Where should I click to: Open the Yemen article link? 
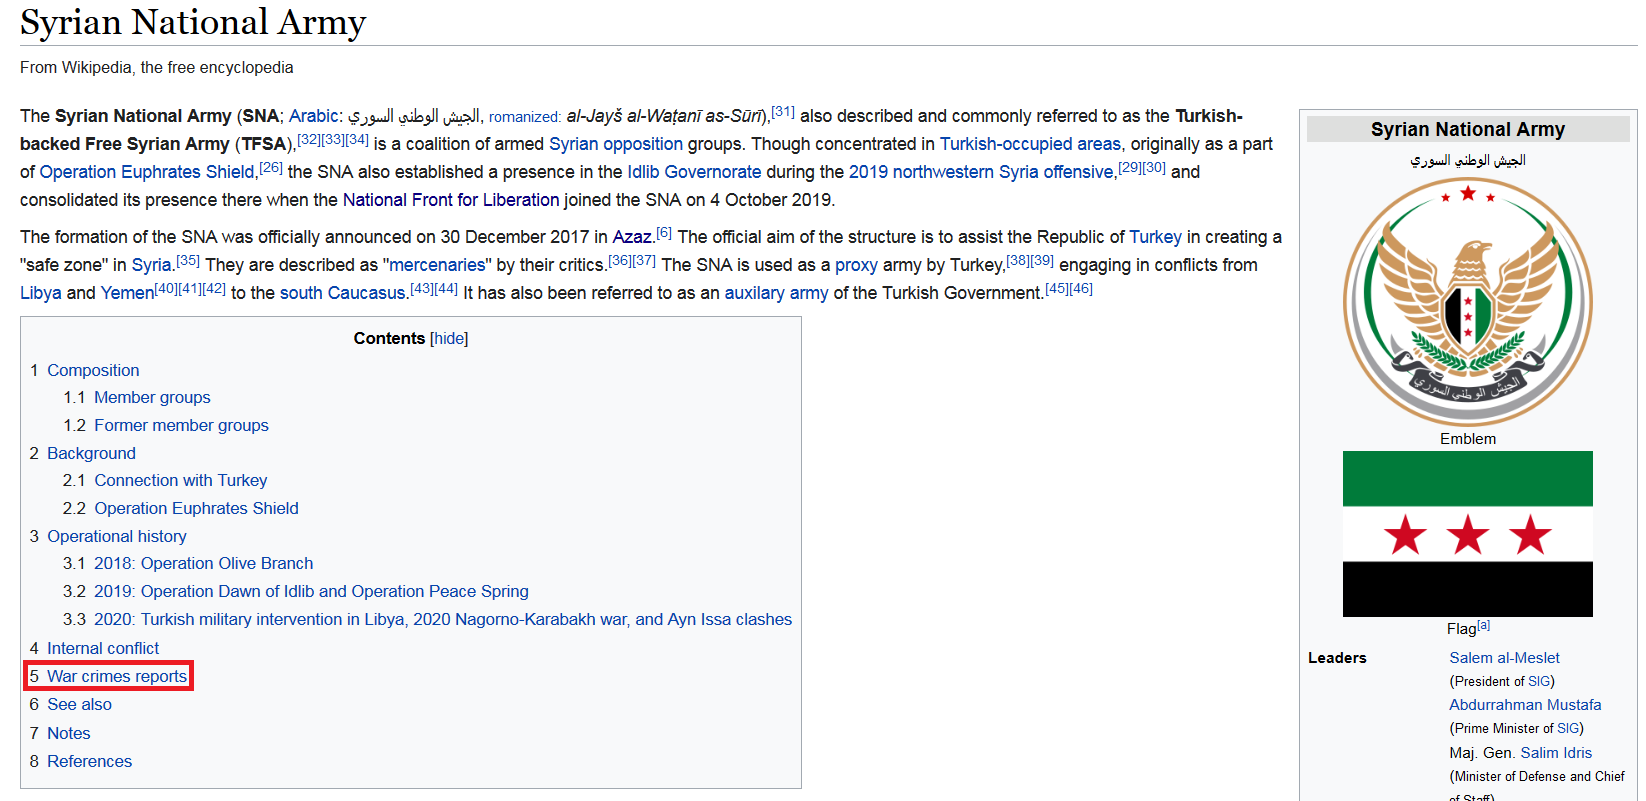pyautogui.click(x=127, y=293)
